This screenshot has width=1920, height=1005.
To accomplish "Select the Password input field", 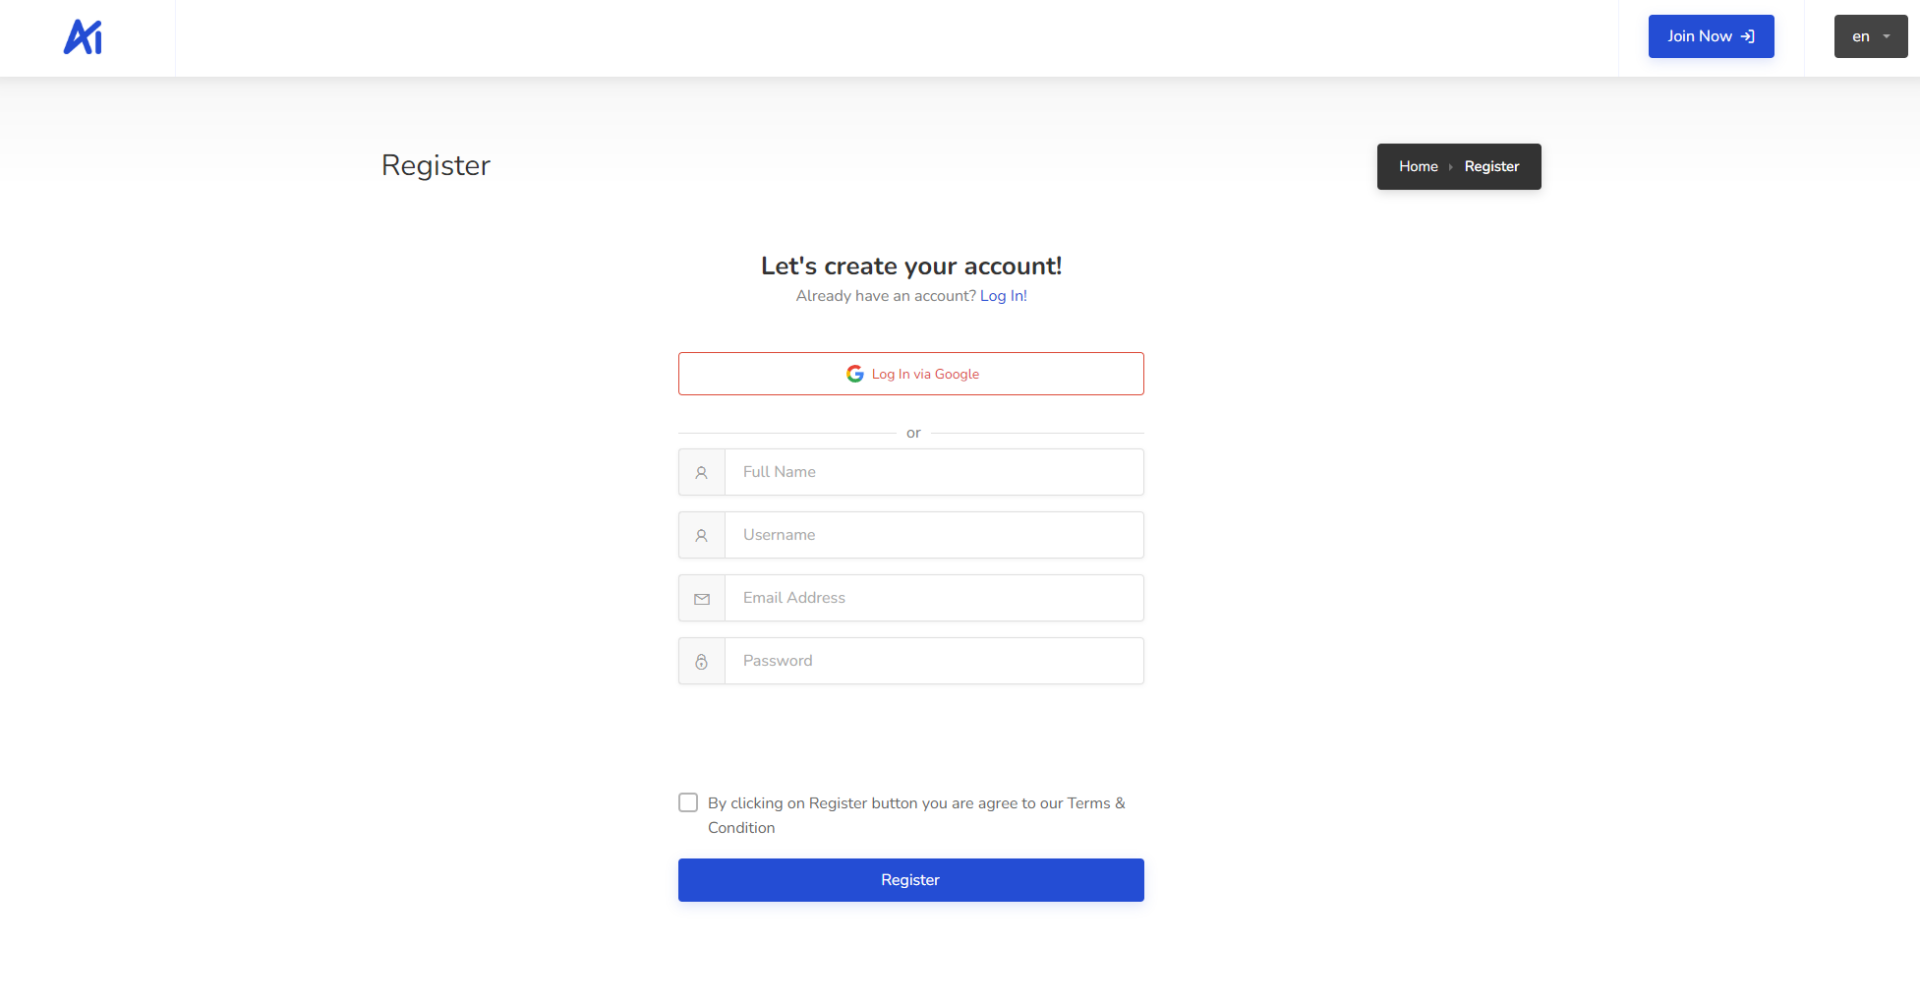I will 934,661.
